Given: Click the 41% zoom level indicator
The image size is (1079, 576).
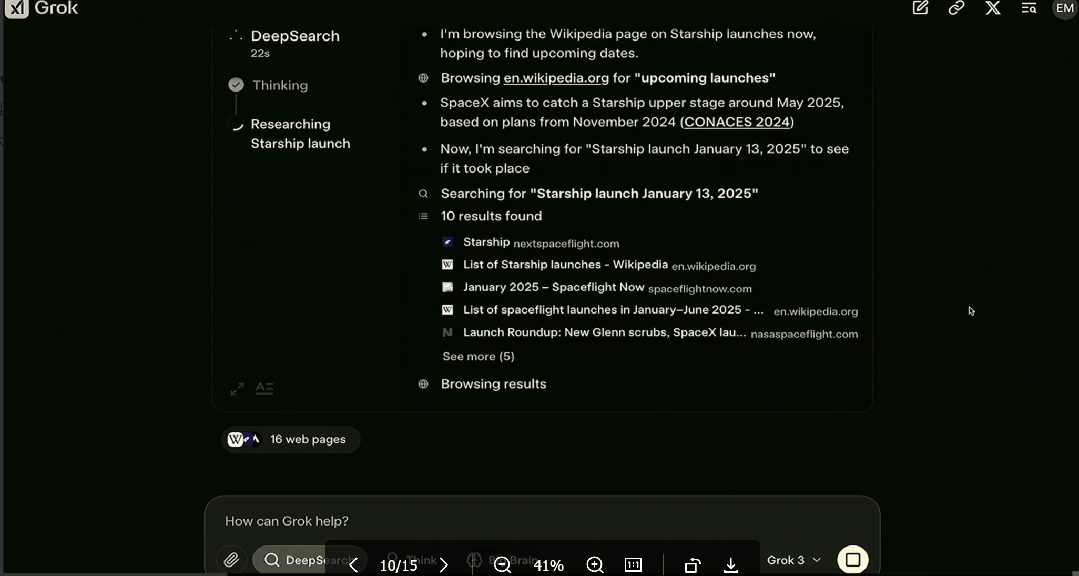Looking at the screenshot, I should point(548,566).
